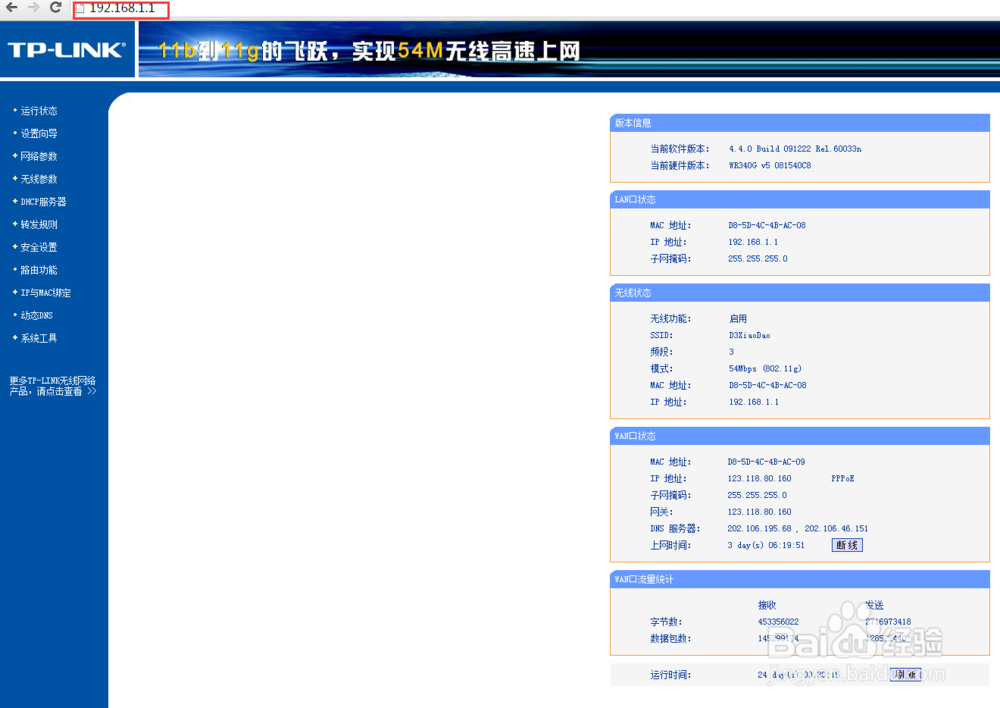Open 设置向导 menu item

coord(39,133)
